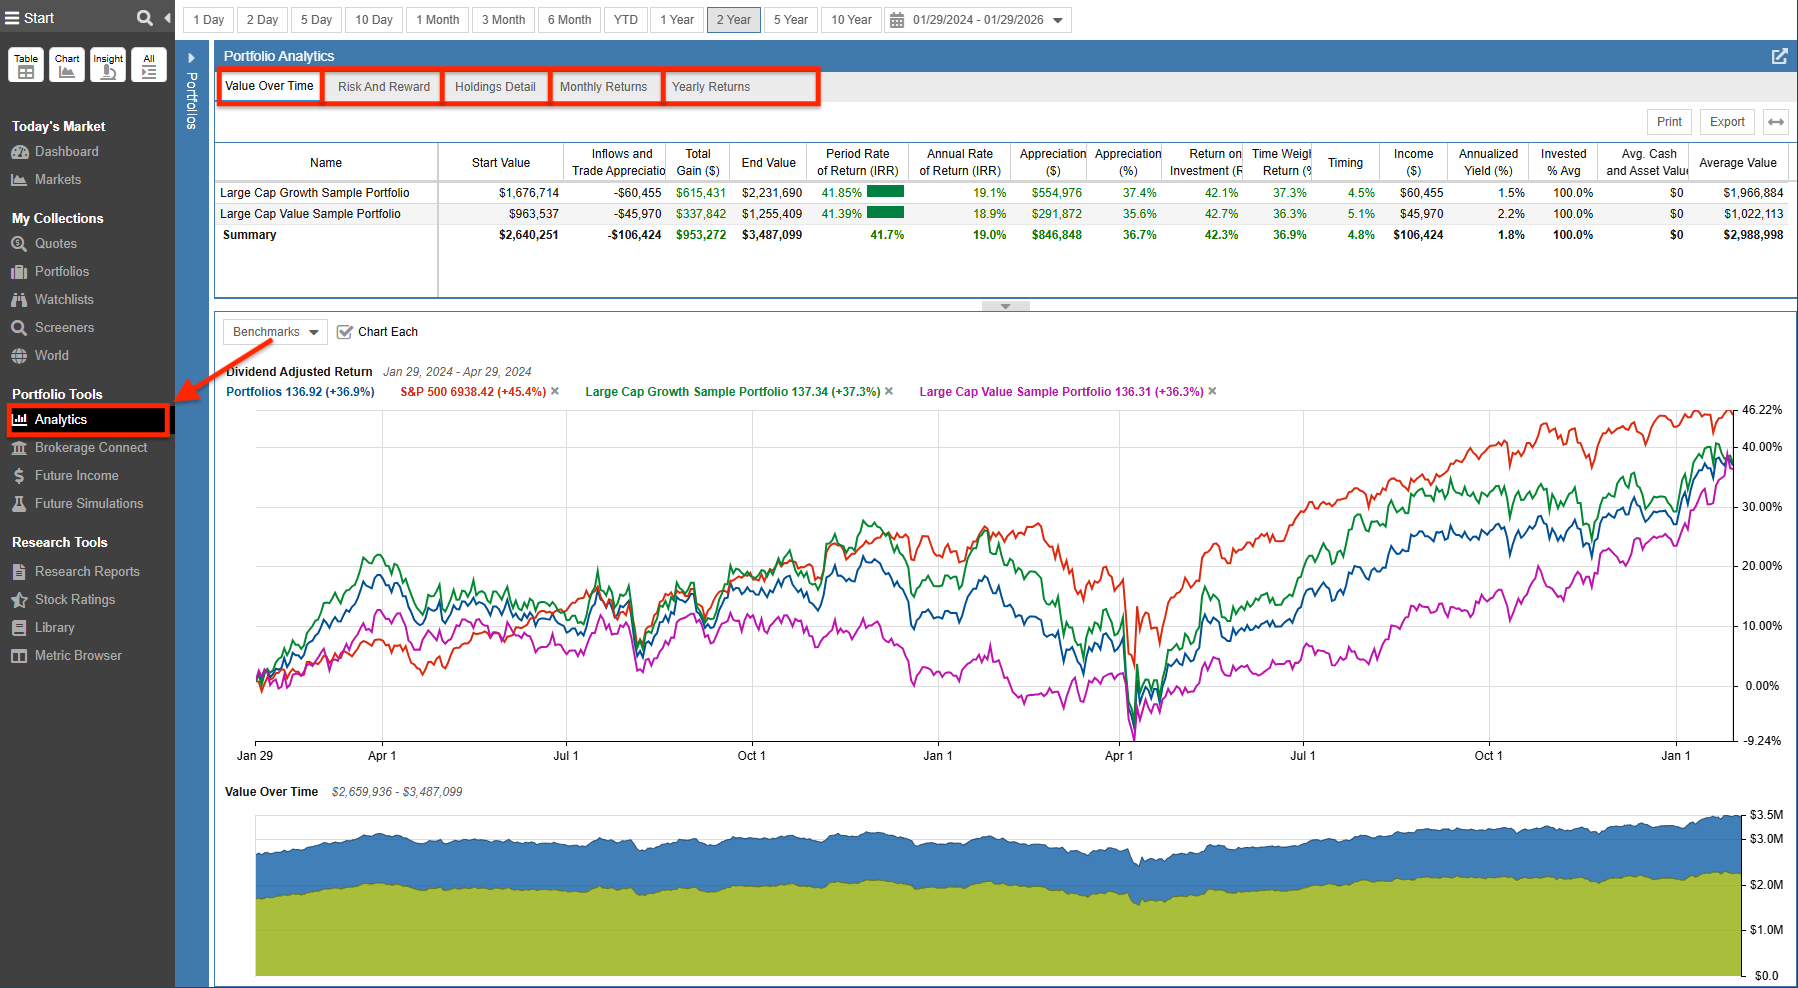Click the green IRR bar for Growth portfolio

point(885,192)
